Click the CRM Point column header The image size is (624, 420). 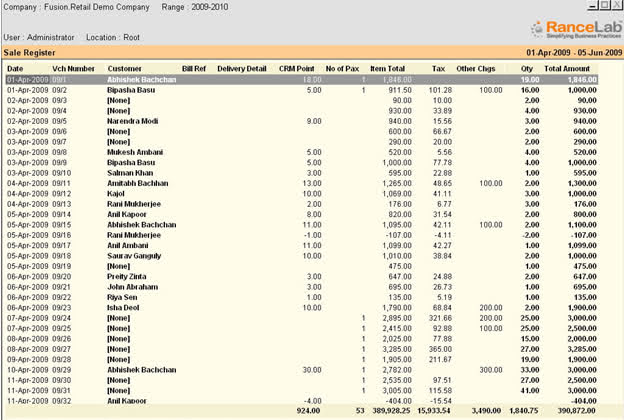[296, 68]
